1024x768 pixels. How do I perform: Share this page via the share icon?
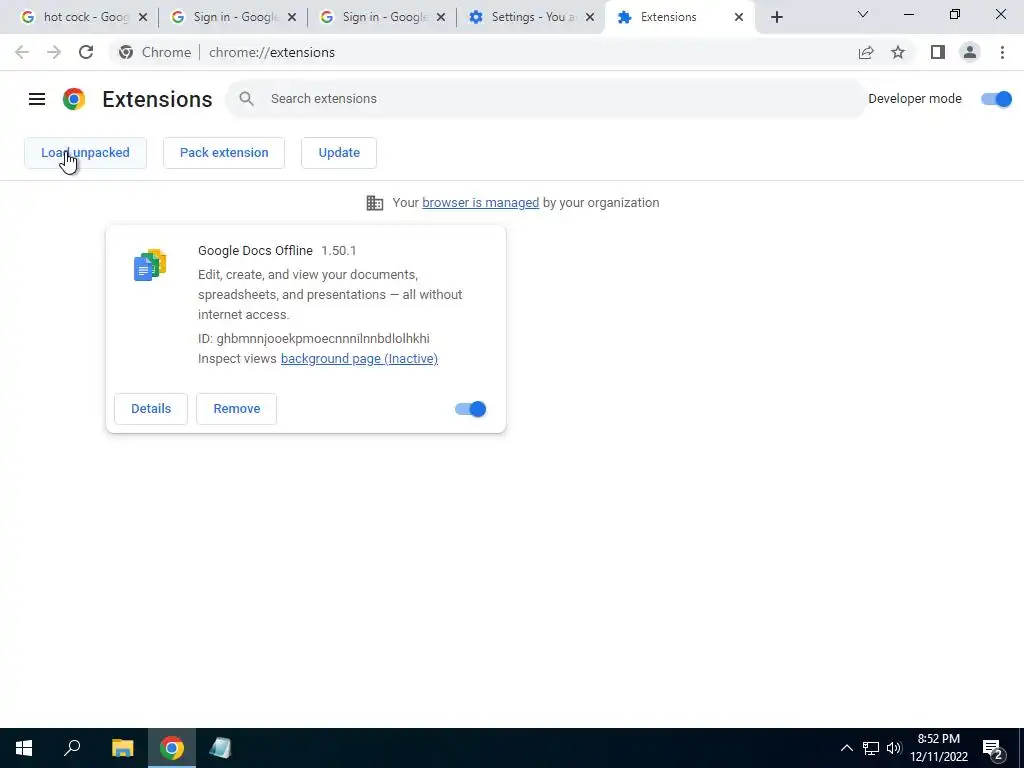click(866, 52)
